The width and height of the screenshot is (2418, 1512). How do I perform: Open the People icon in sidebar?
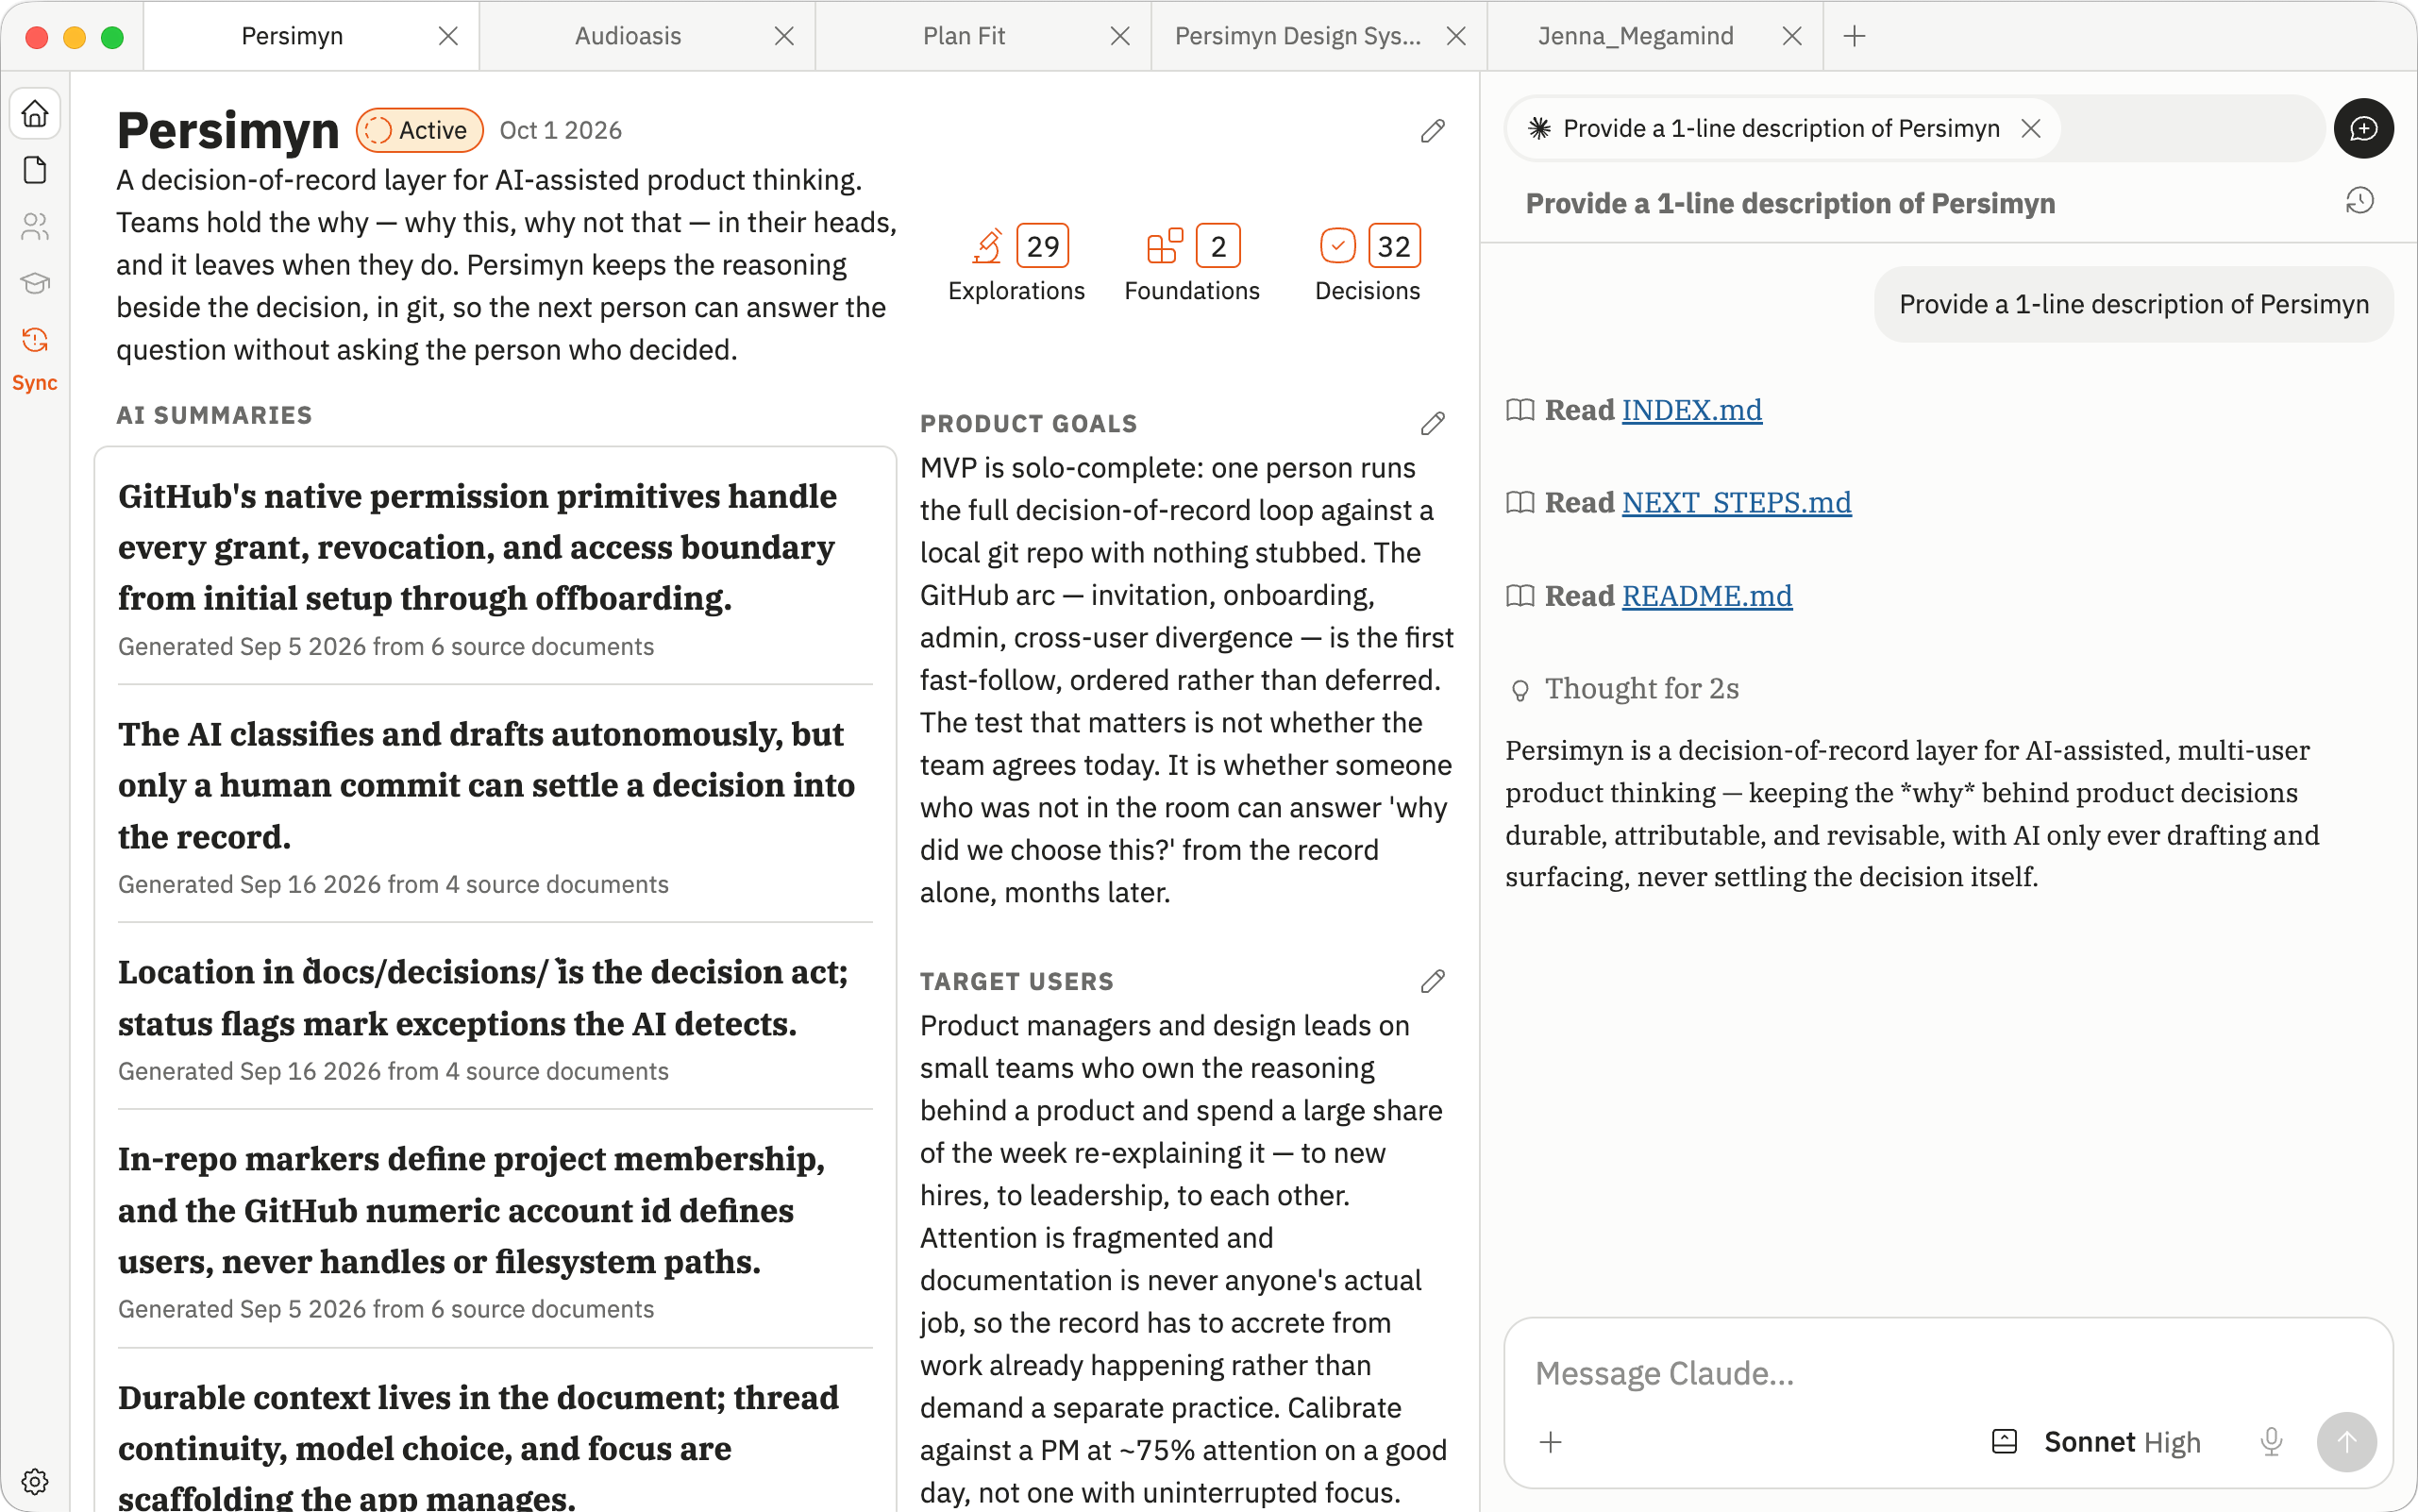(x=35, y=227)
